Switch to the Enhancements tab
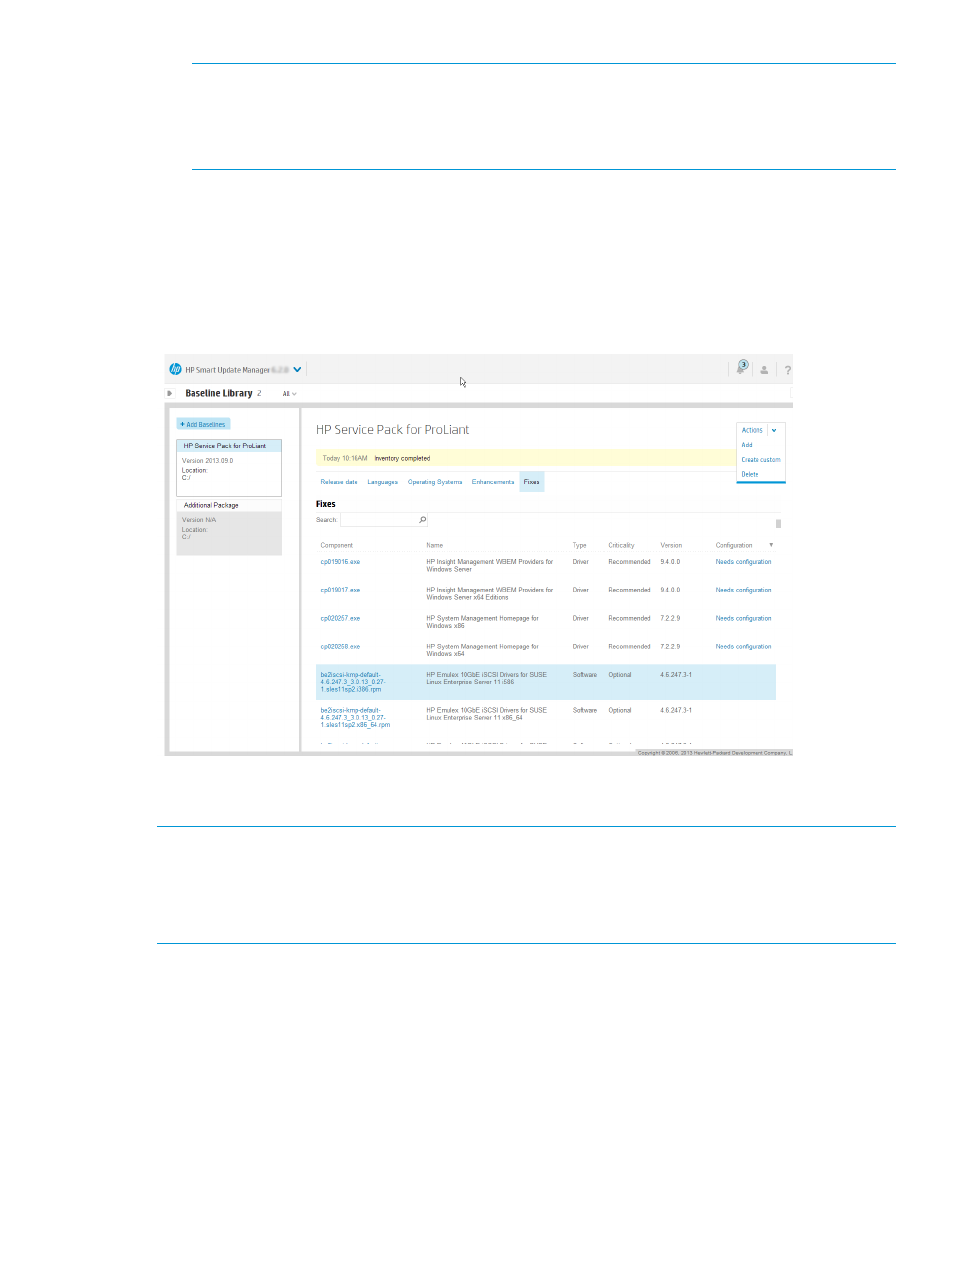Viewport: 954px width, 1270px height. click(x=493, y=482)
